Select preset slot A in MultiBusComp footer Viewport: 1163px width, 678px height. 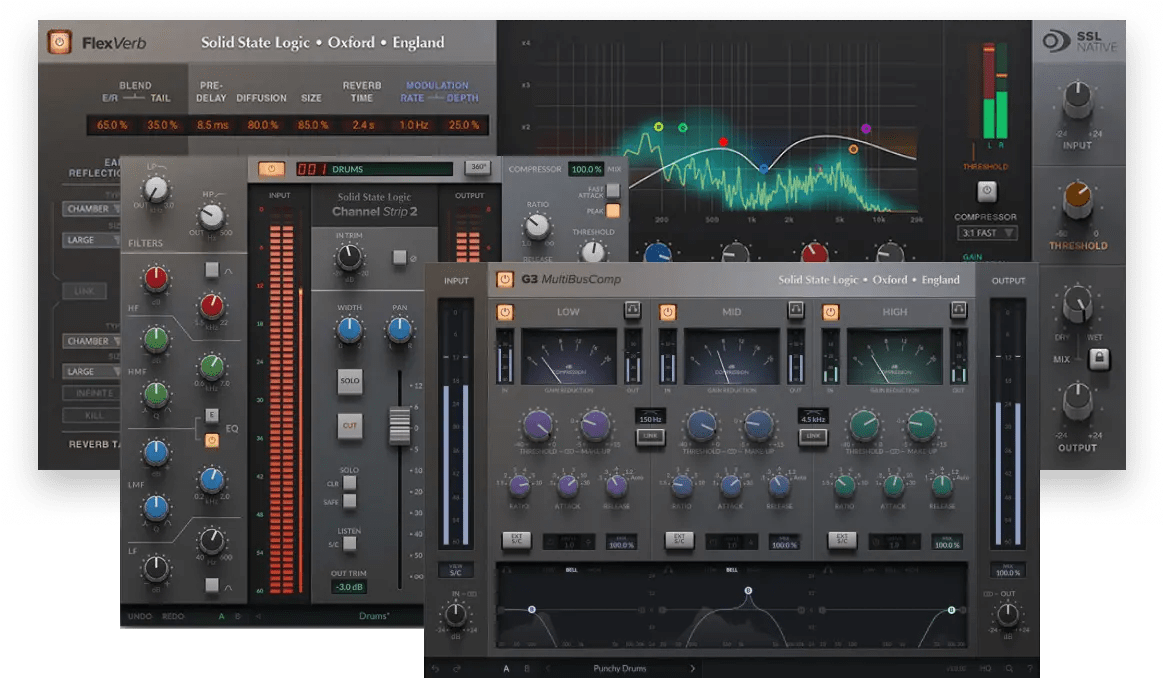(507, 668)
